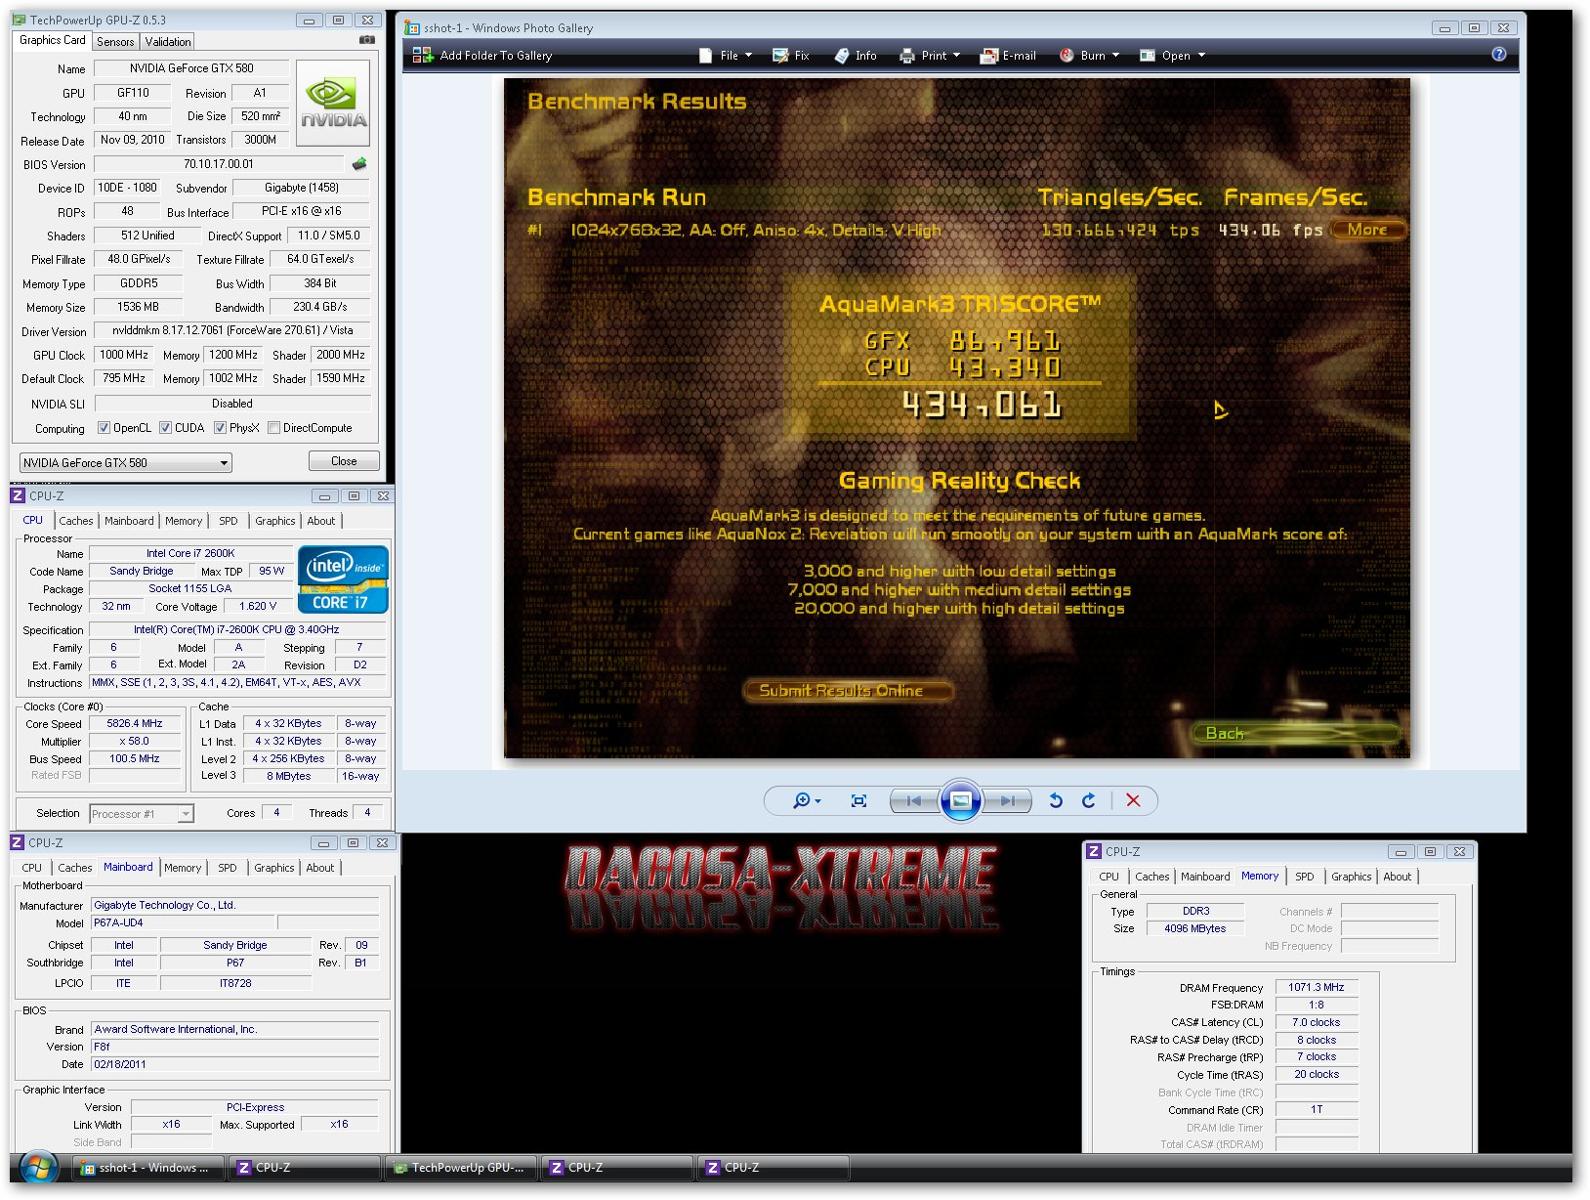
Task: Click the DRAM Frequency value 1071.3 MHz
Action: point(1316,987)
